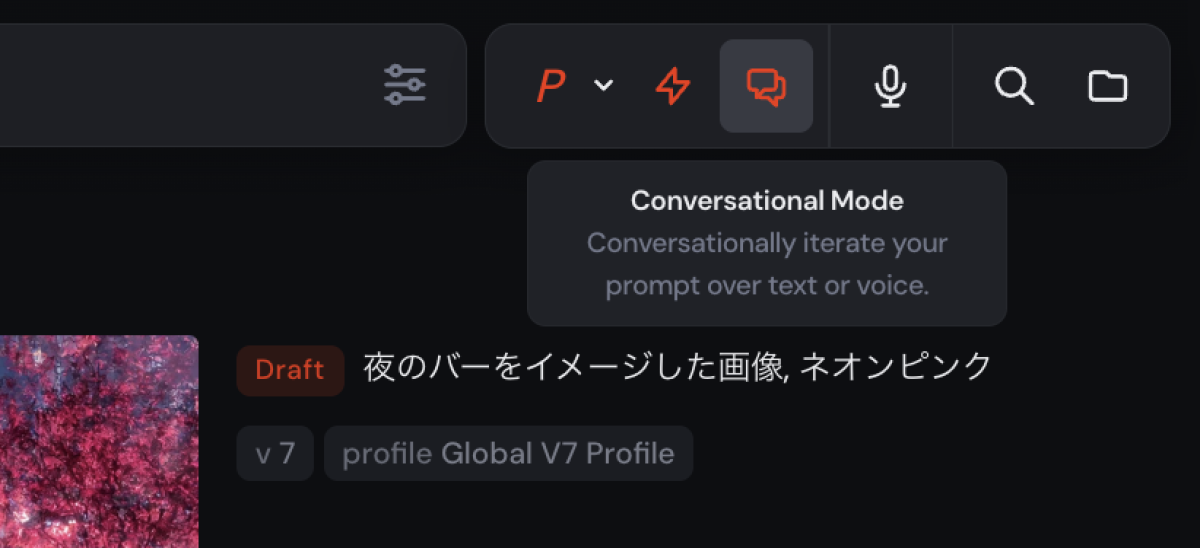Image resolution: width=1200 pixels, height=548 pixels.
Task: Click the orange Draft badge
Action: tap(290, 370)
